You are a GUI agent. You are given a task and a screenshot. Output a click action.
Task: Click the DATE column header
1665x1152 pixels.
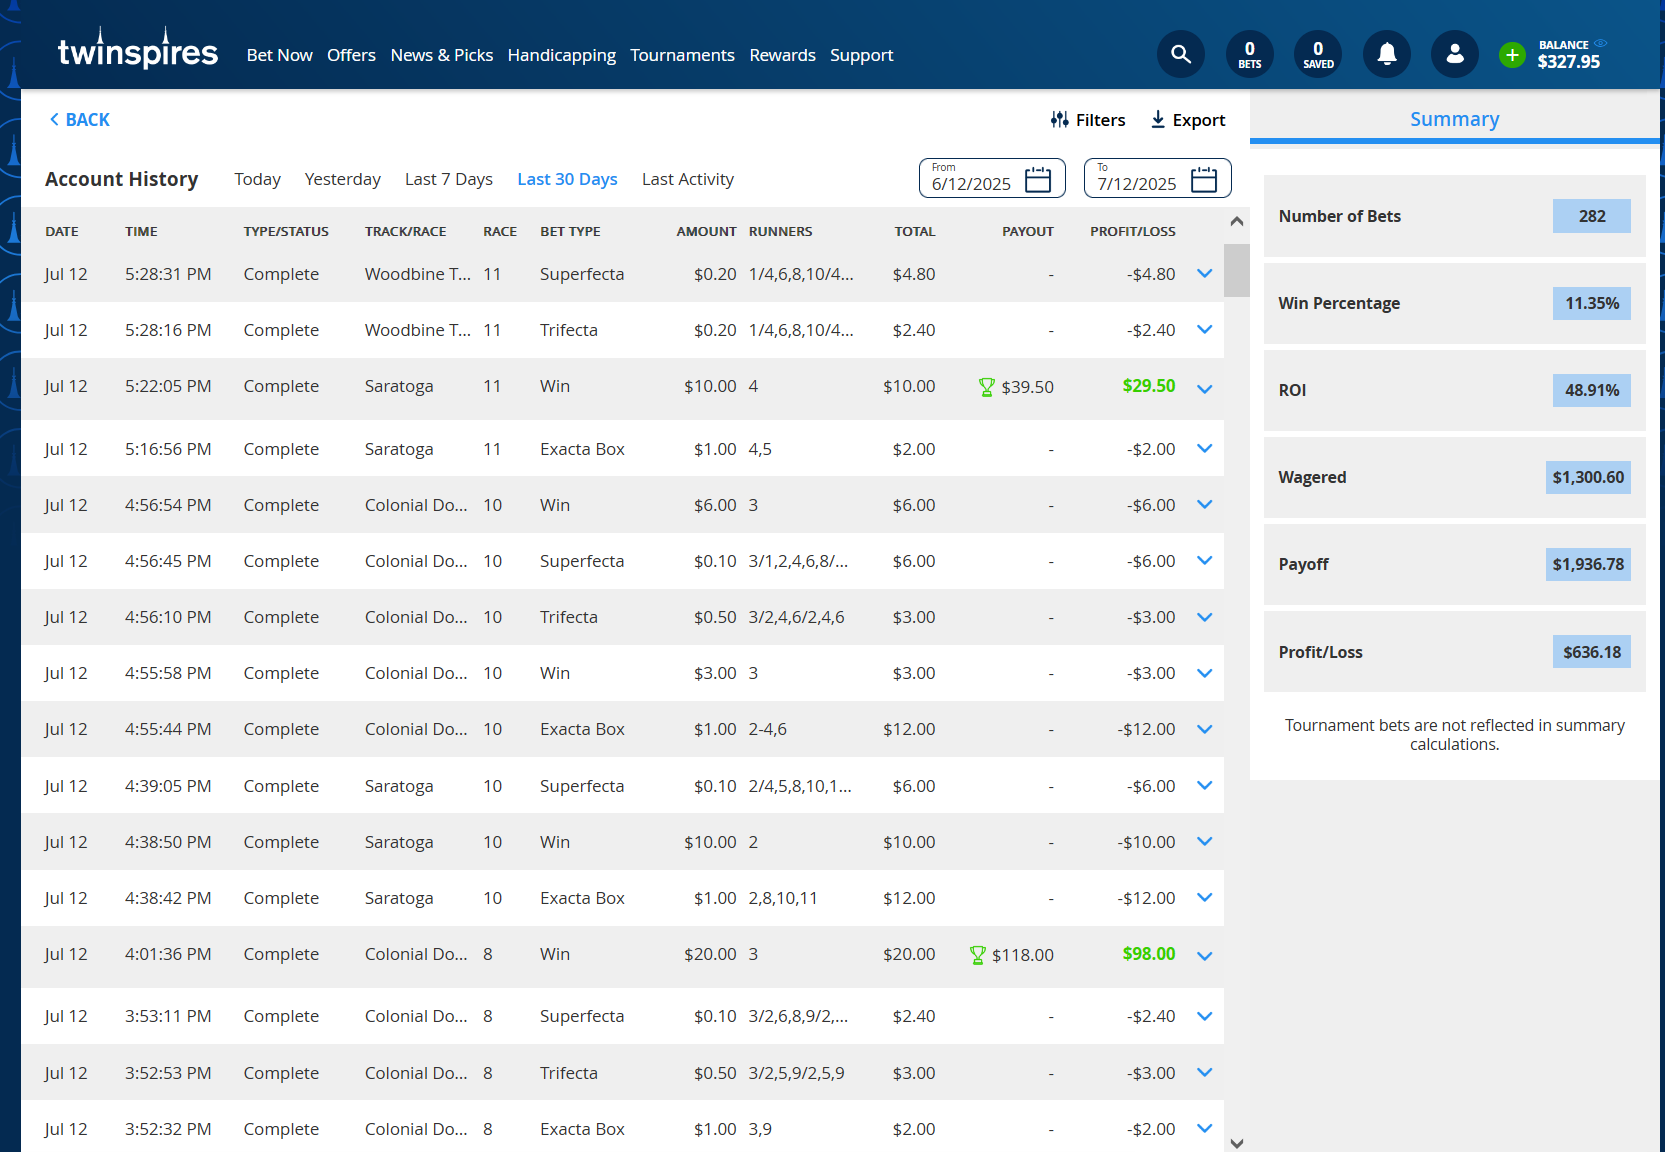[x=62, y=231]
